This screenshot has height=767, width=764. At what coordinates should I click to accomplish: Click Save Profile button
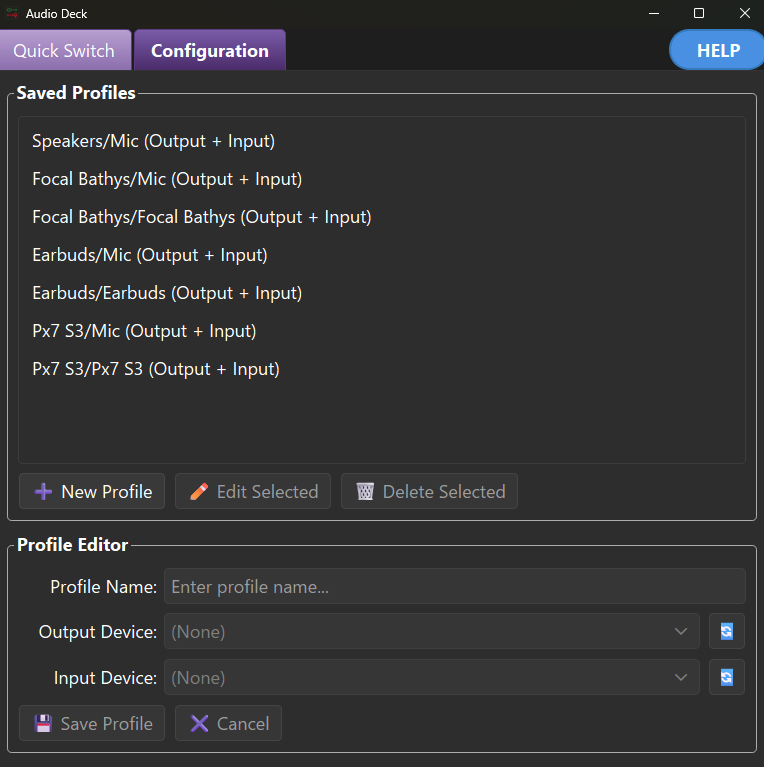(x=92, y=723)
